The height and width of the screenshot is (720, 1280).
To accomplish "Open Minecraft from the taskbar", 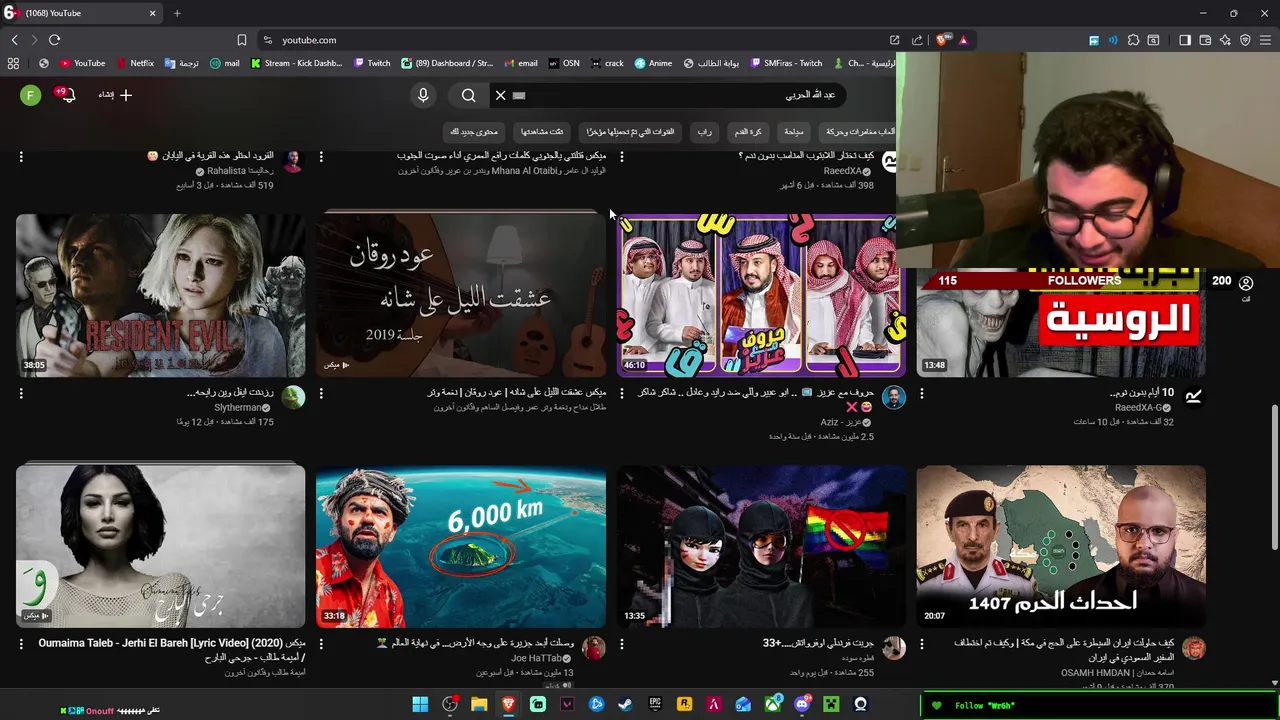I will coord(831,705).
